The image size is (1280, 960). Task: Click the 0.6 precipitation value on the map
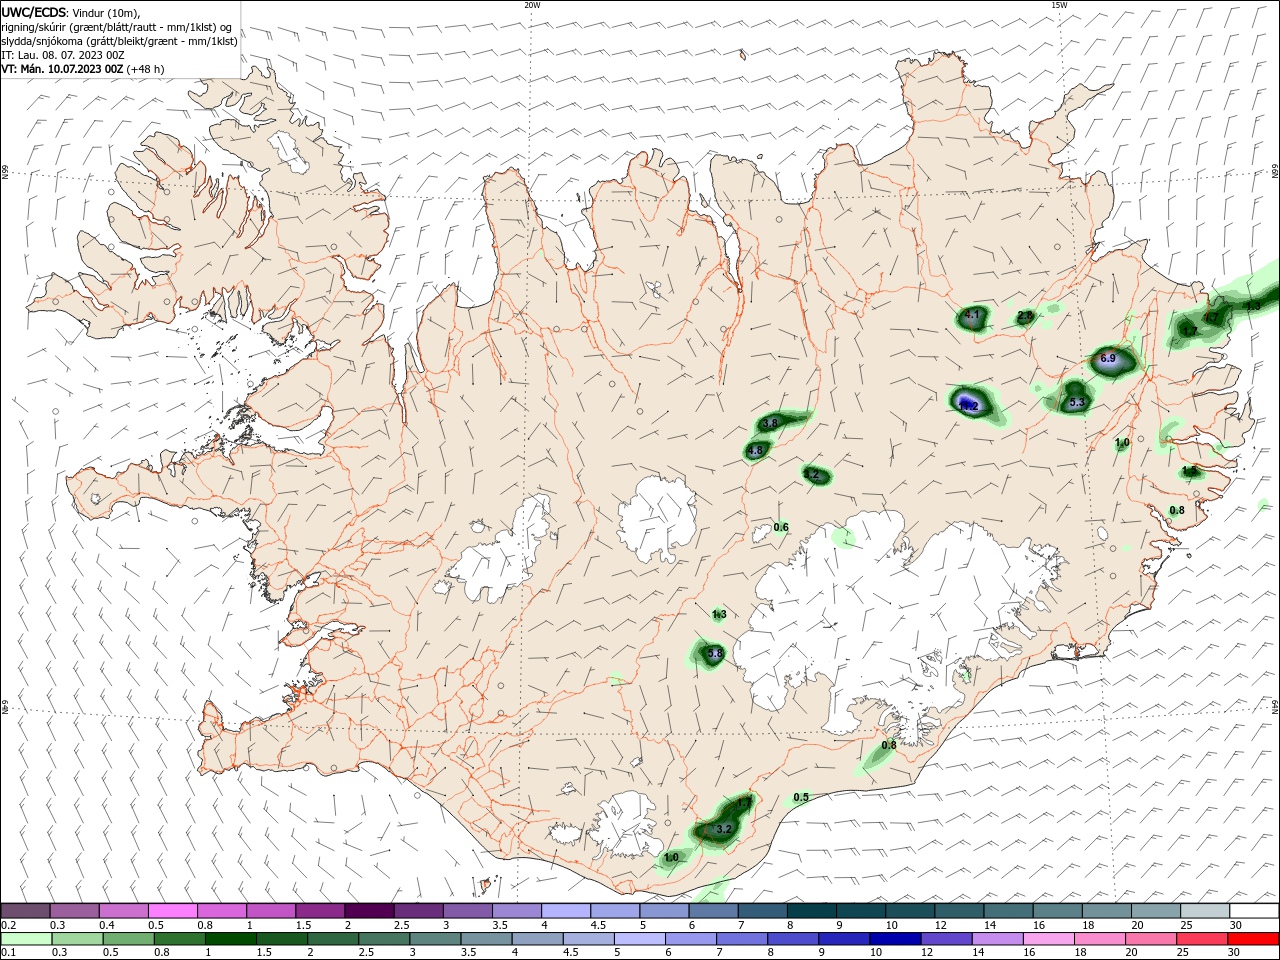(x=781, y=528)
